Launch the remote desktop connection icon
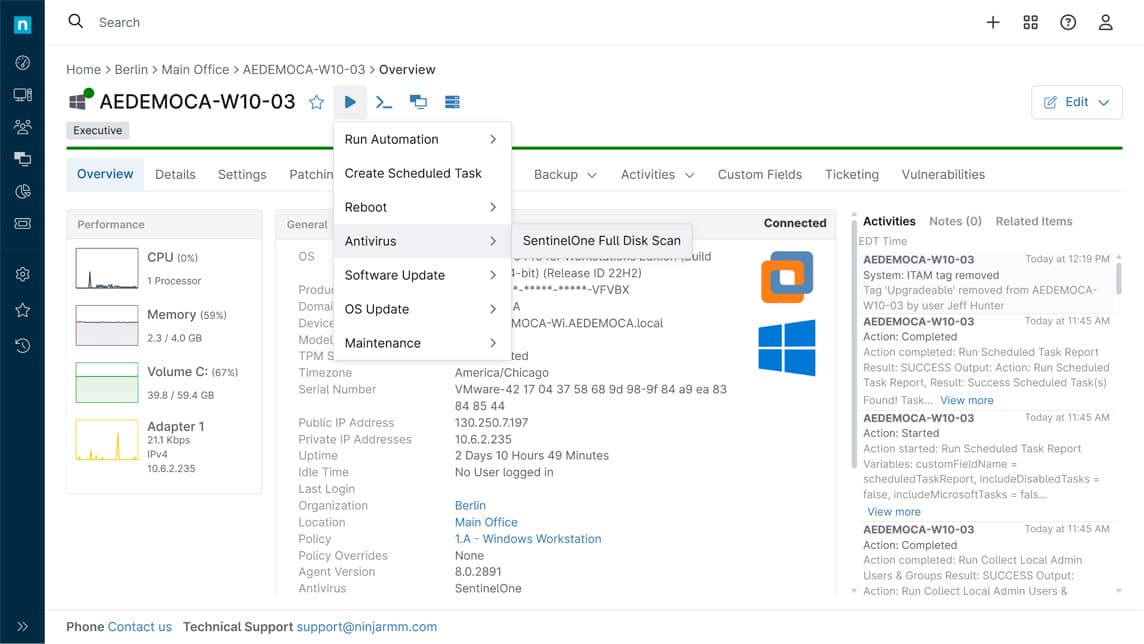The height and width of the screenshot is (644, 1144). click(x=418, y=102)
